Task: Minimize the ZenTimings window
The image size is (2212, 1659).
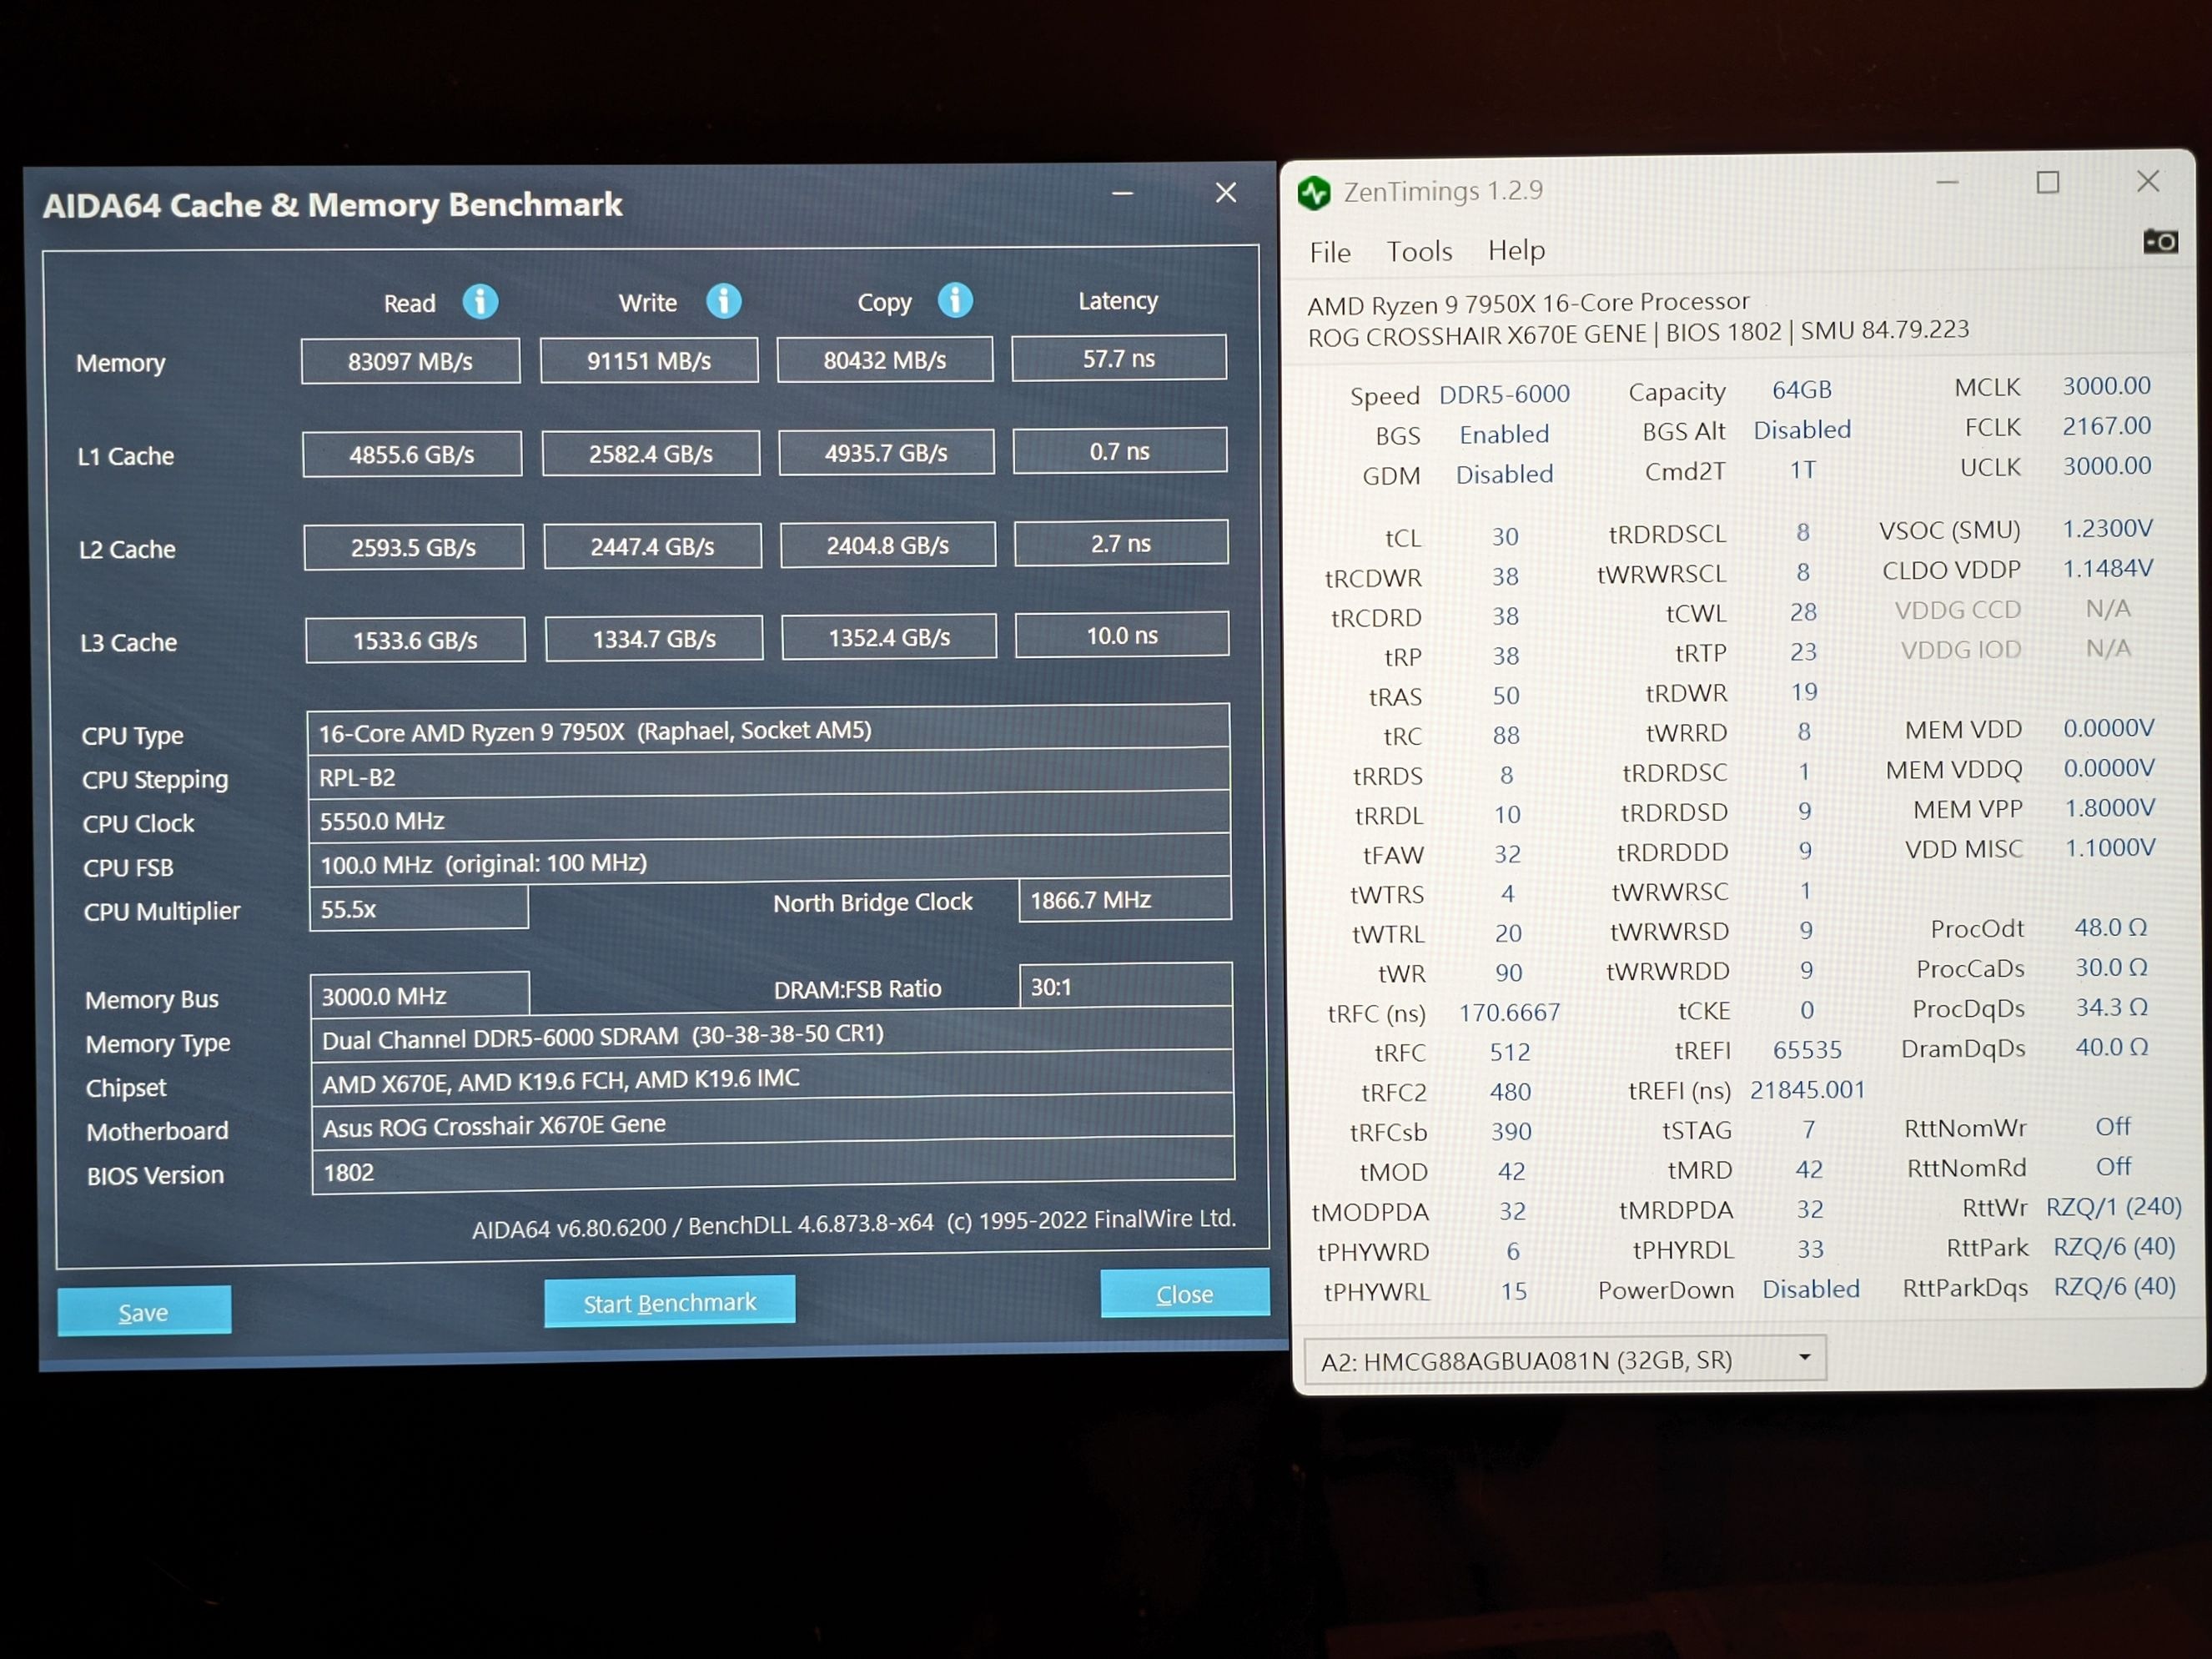Action: click(1946, 183)
